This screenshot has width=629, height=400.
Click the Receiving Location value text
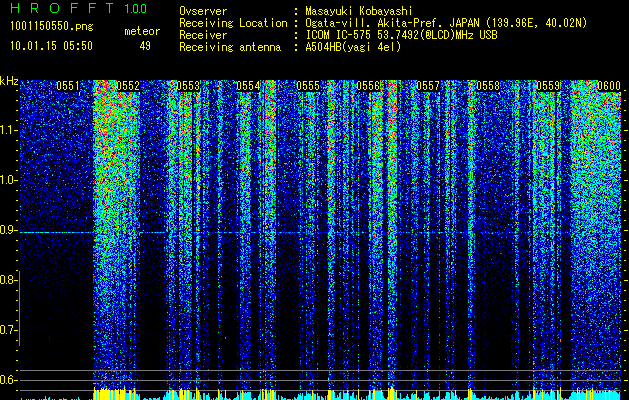[x=446, y=23]
